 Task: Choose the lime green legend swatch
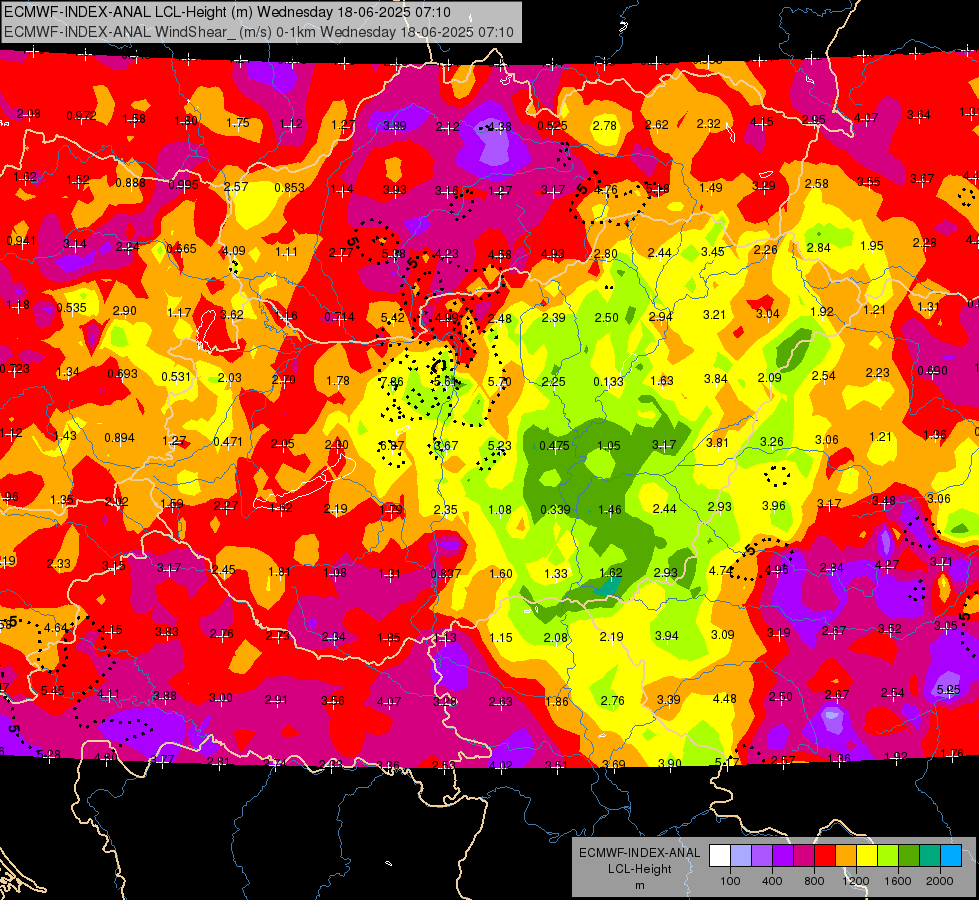[x=888, y=855]
